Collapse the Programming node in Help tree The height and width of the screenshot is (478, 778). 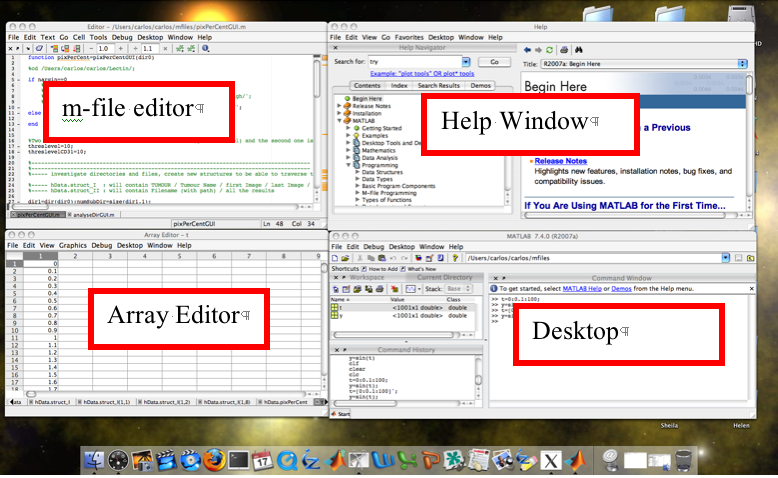coord(348,165)
